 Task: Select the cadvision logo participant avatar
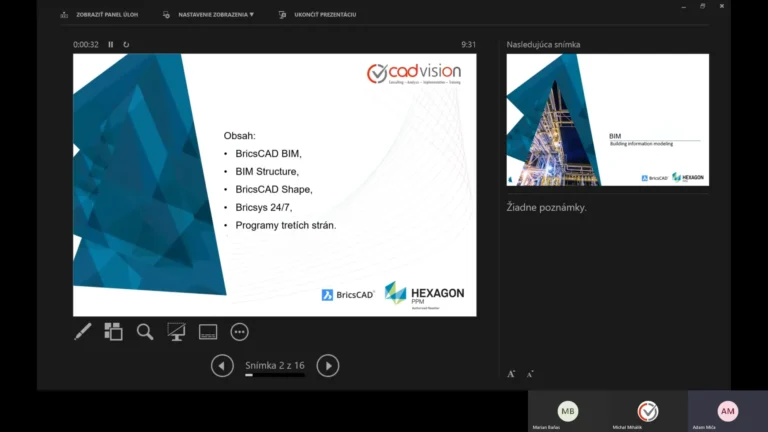coord(648,411)
